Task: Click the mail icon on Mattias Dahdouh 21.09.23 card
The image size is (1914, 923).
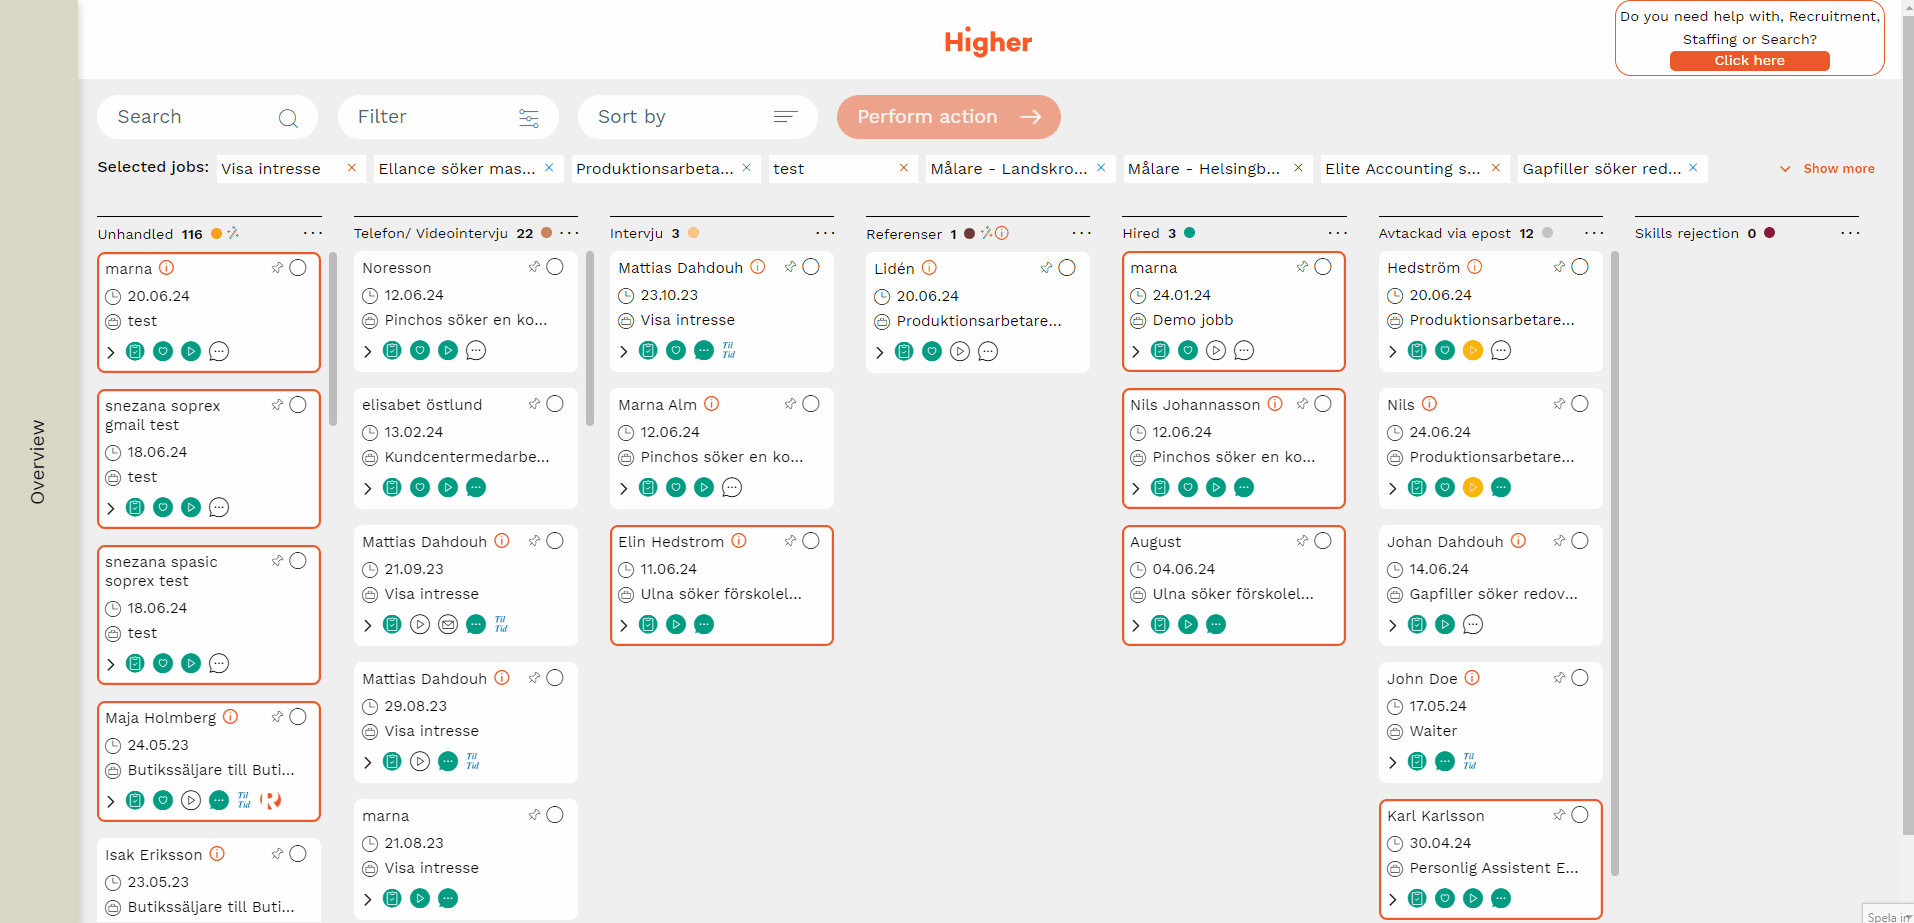Action: pyautogui.click(x=448, y=625)
